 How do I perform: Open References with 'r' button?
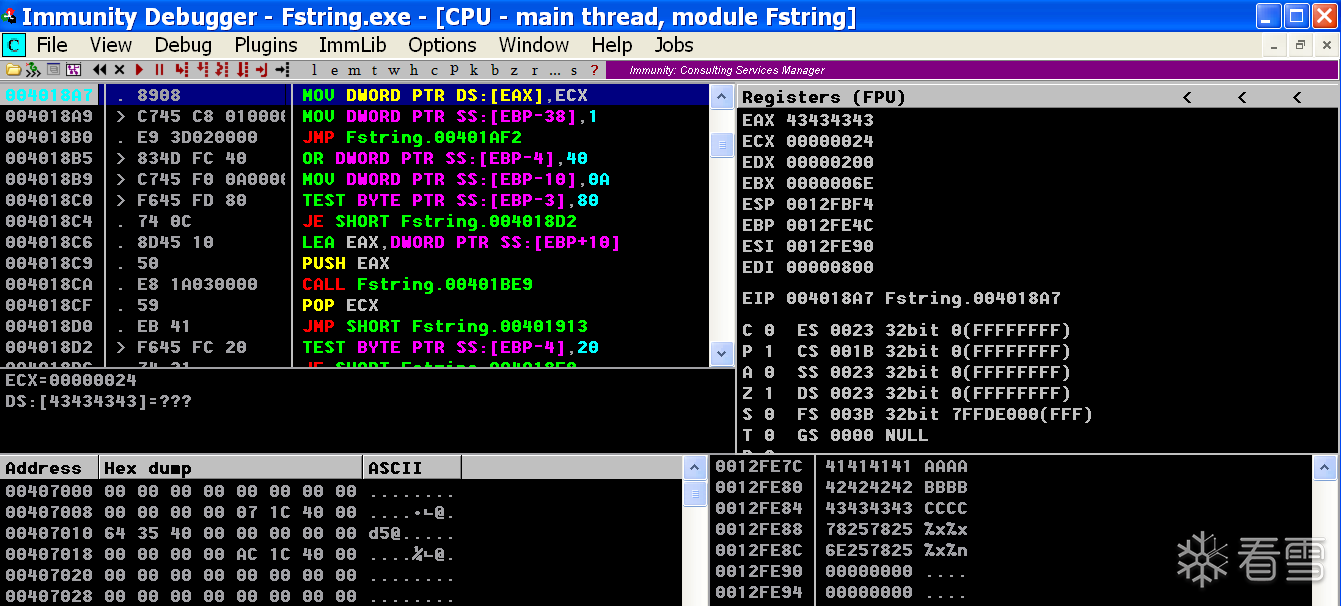point(535,70)
